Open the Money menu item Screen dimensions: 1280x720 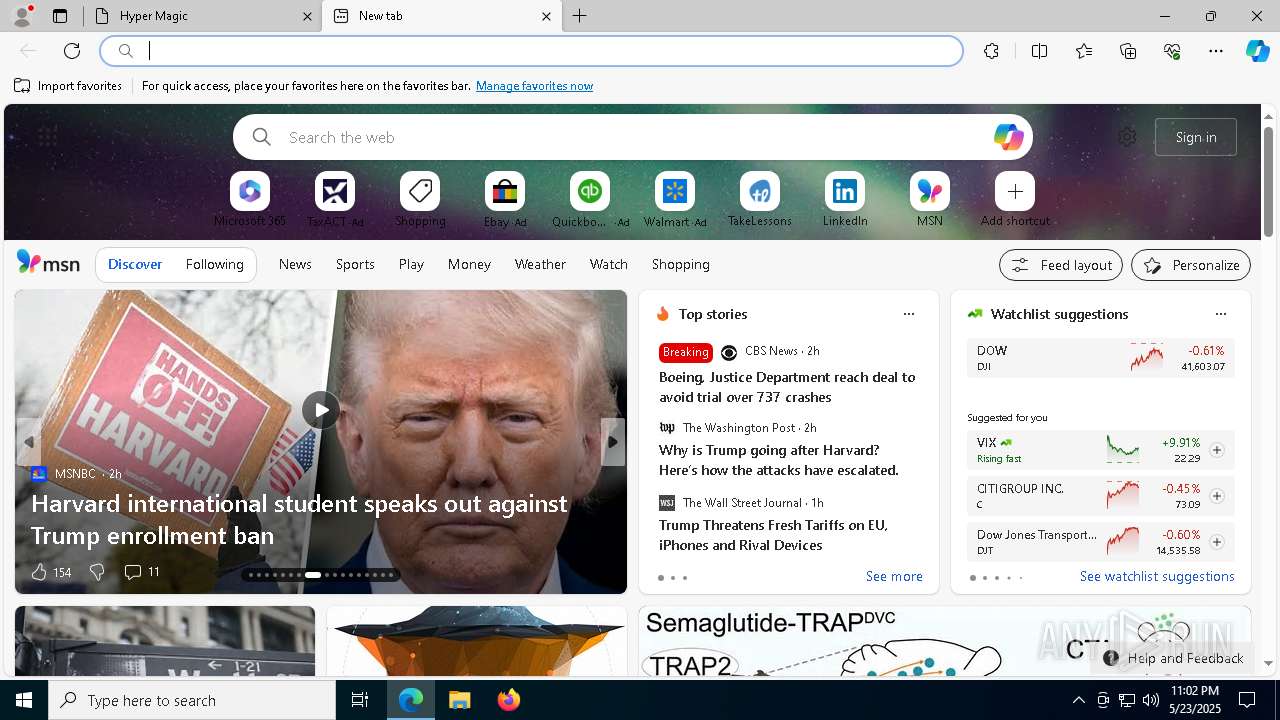click(469, 264)
